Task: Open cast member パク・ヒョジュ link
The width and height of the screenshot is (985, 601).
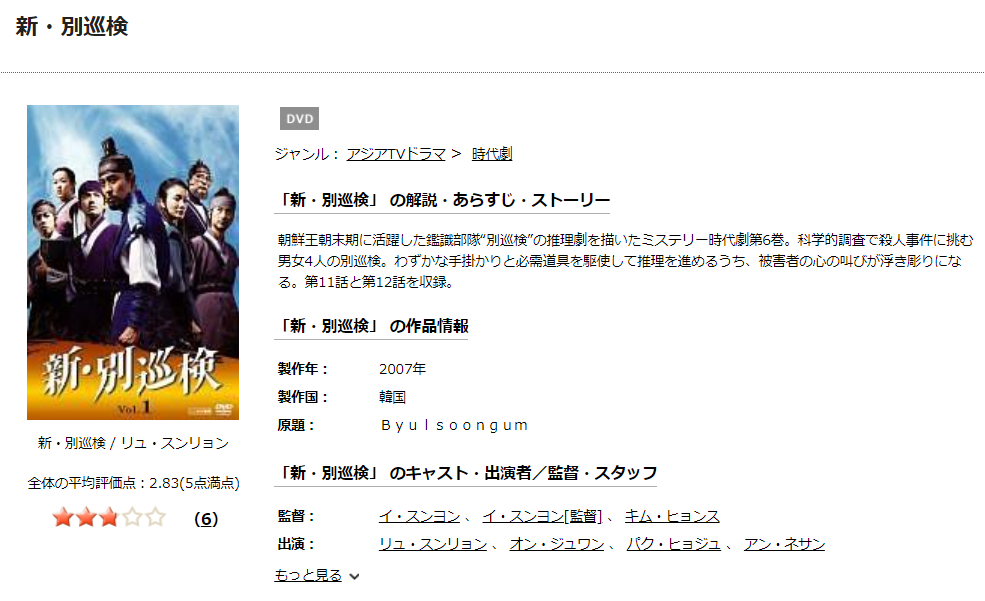Action: click(x=673, y=544)
